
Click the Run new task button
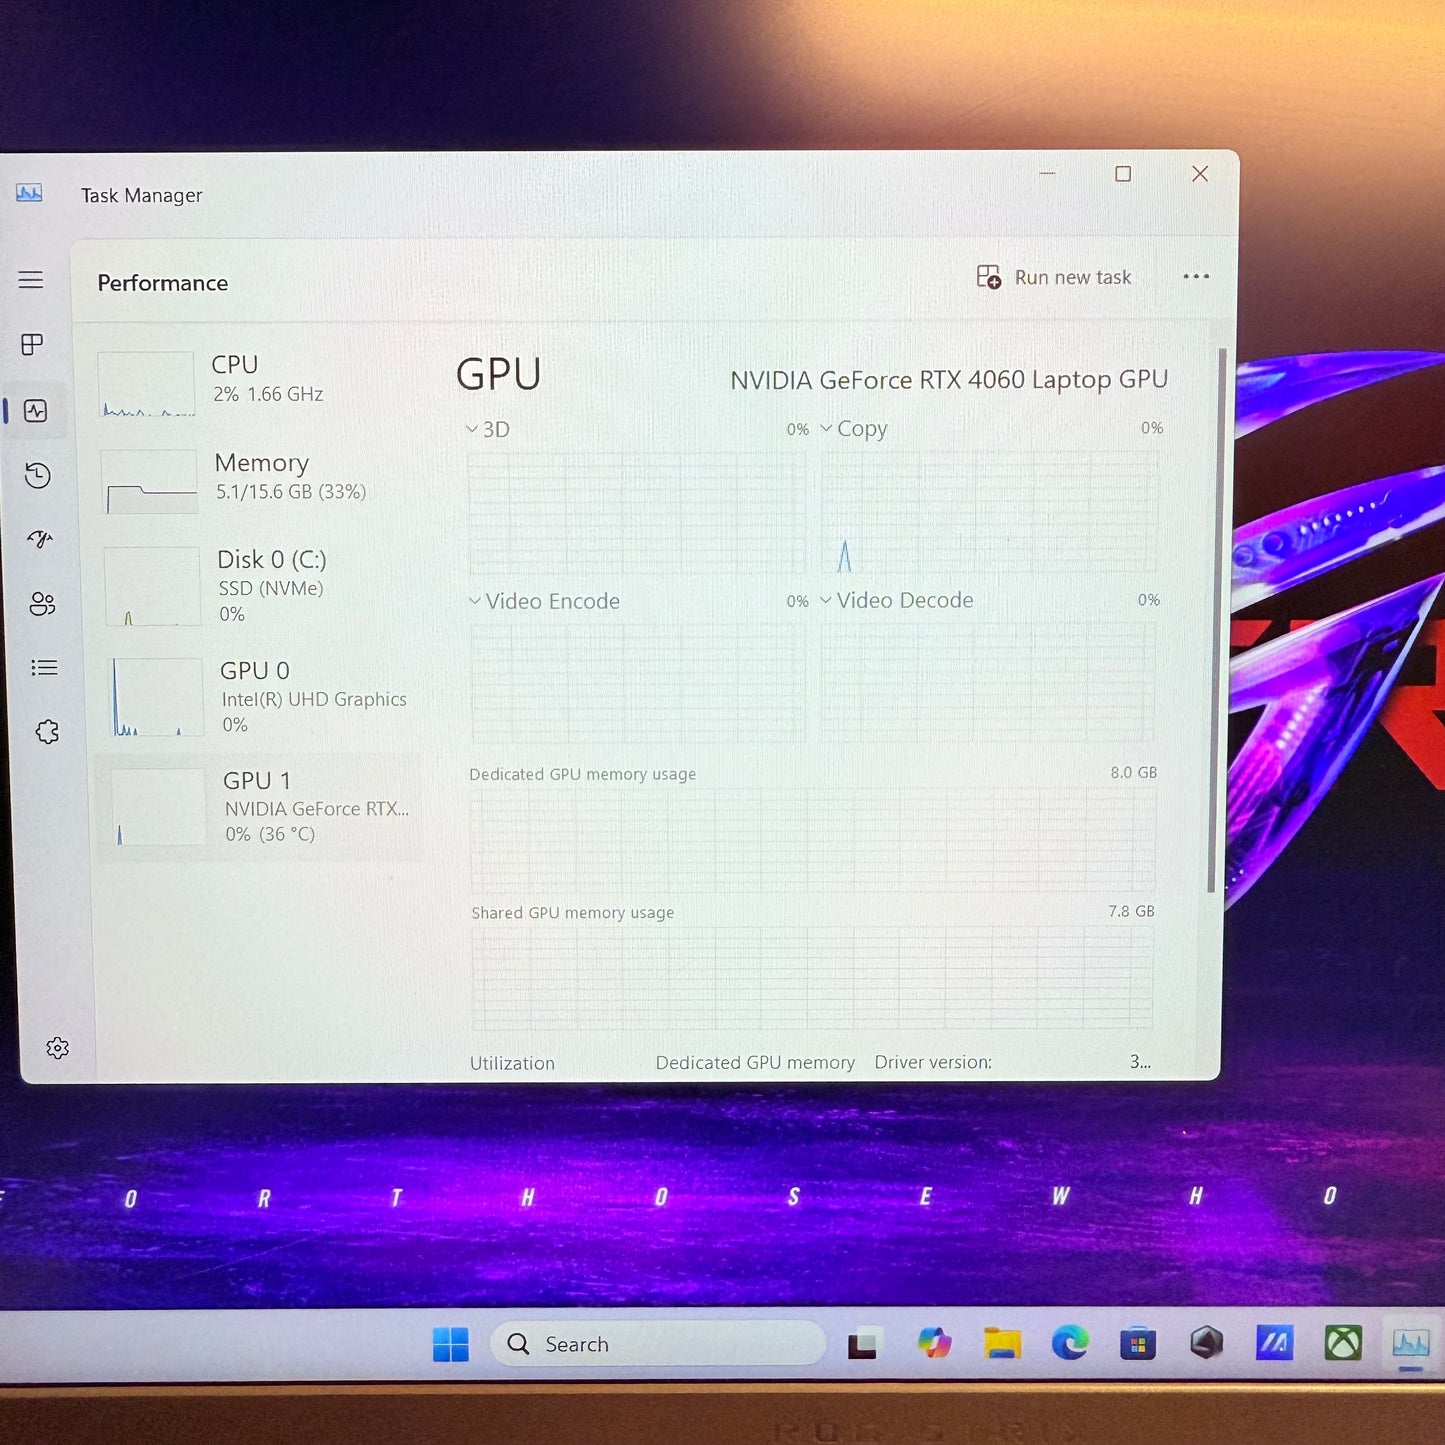(x=1054, y=277)
